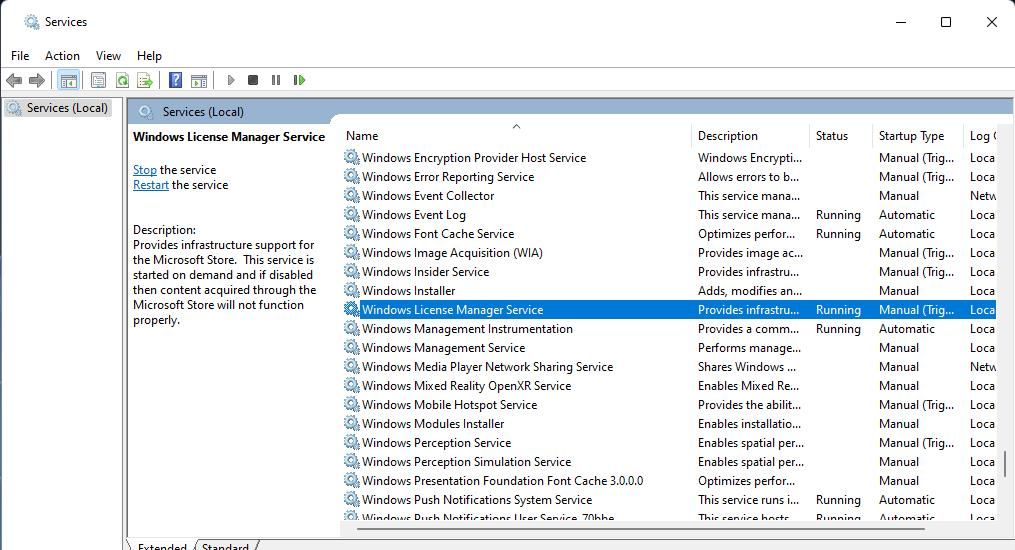Viewport: 1015px width, 550px height.
Task: Toggle the Show/Hide Action Pane icon
Action: tap(199, 80)
